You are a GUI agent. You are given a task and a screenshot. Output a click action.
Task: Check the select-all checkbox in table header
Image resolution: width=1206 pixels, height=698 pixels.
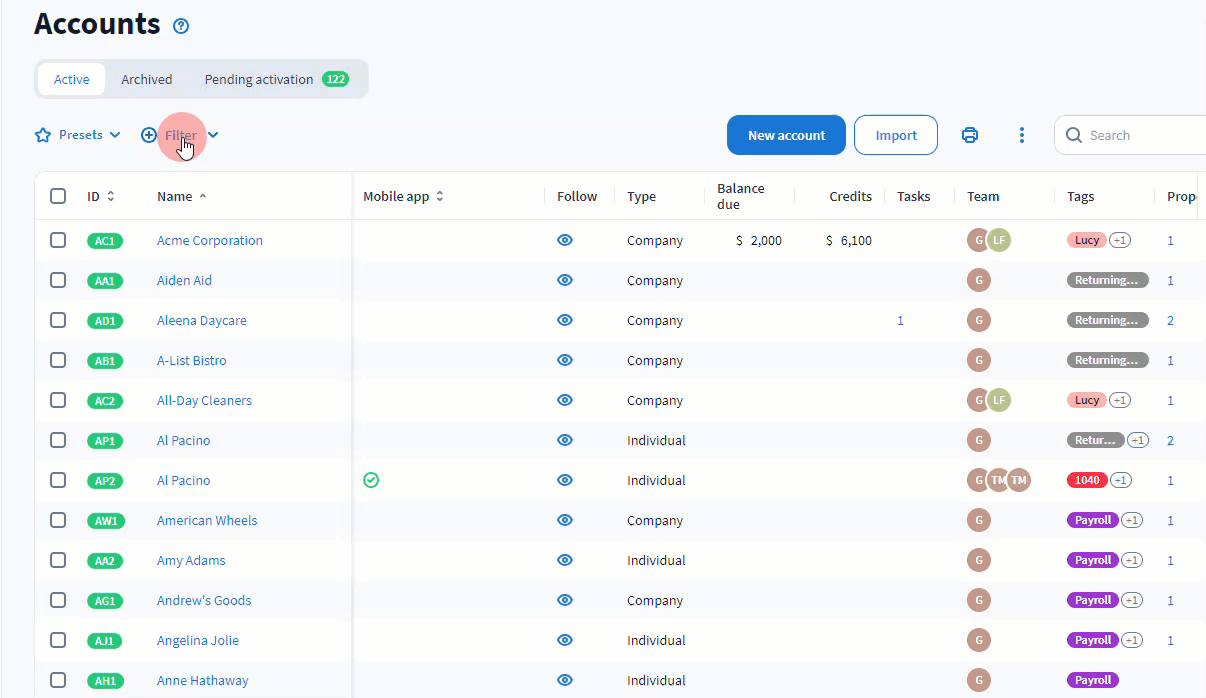coord(58,196)
